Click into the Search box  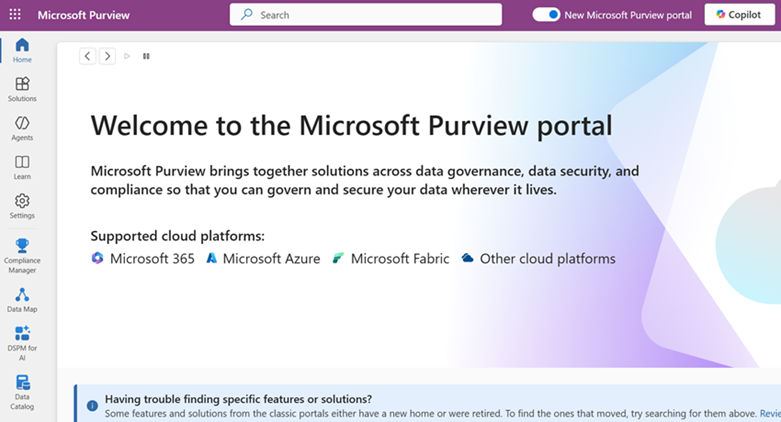(366, 14)
